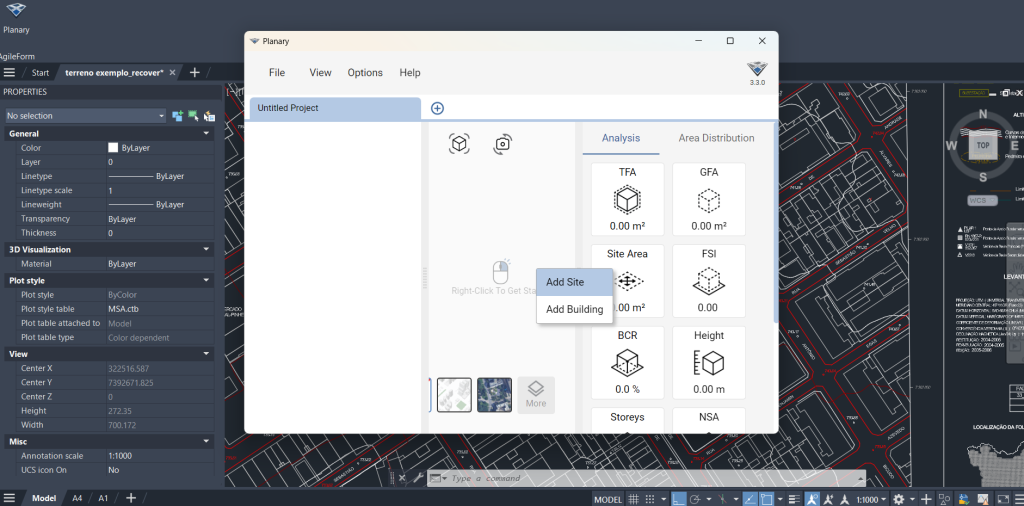
Task: Select the satellite imagery map thumbnail
Action: tap(494, 395)
